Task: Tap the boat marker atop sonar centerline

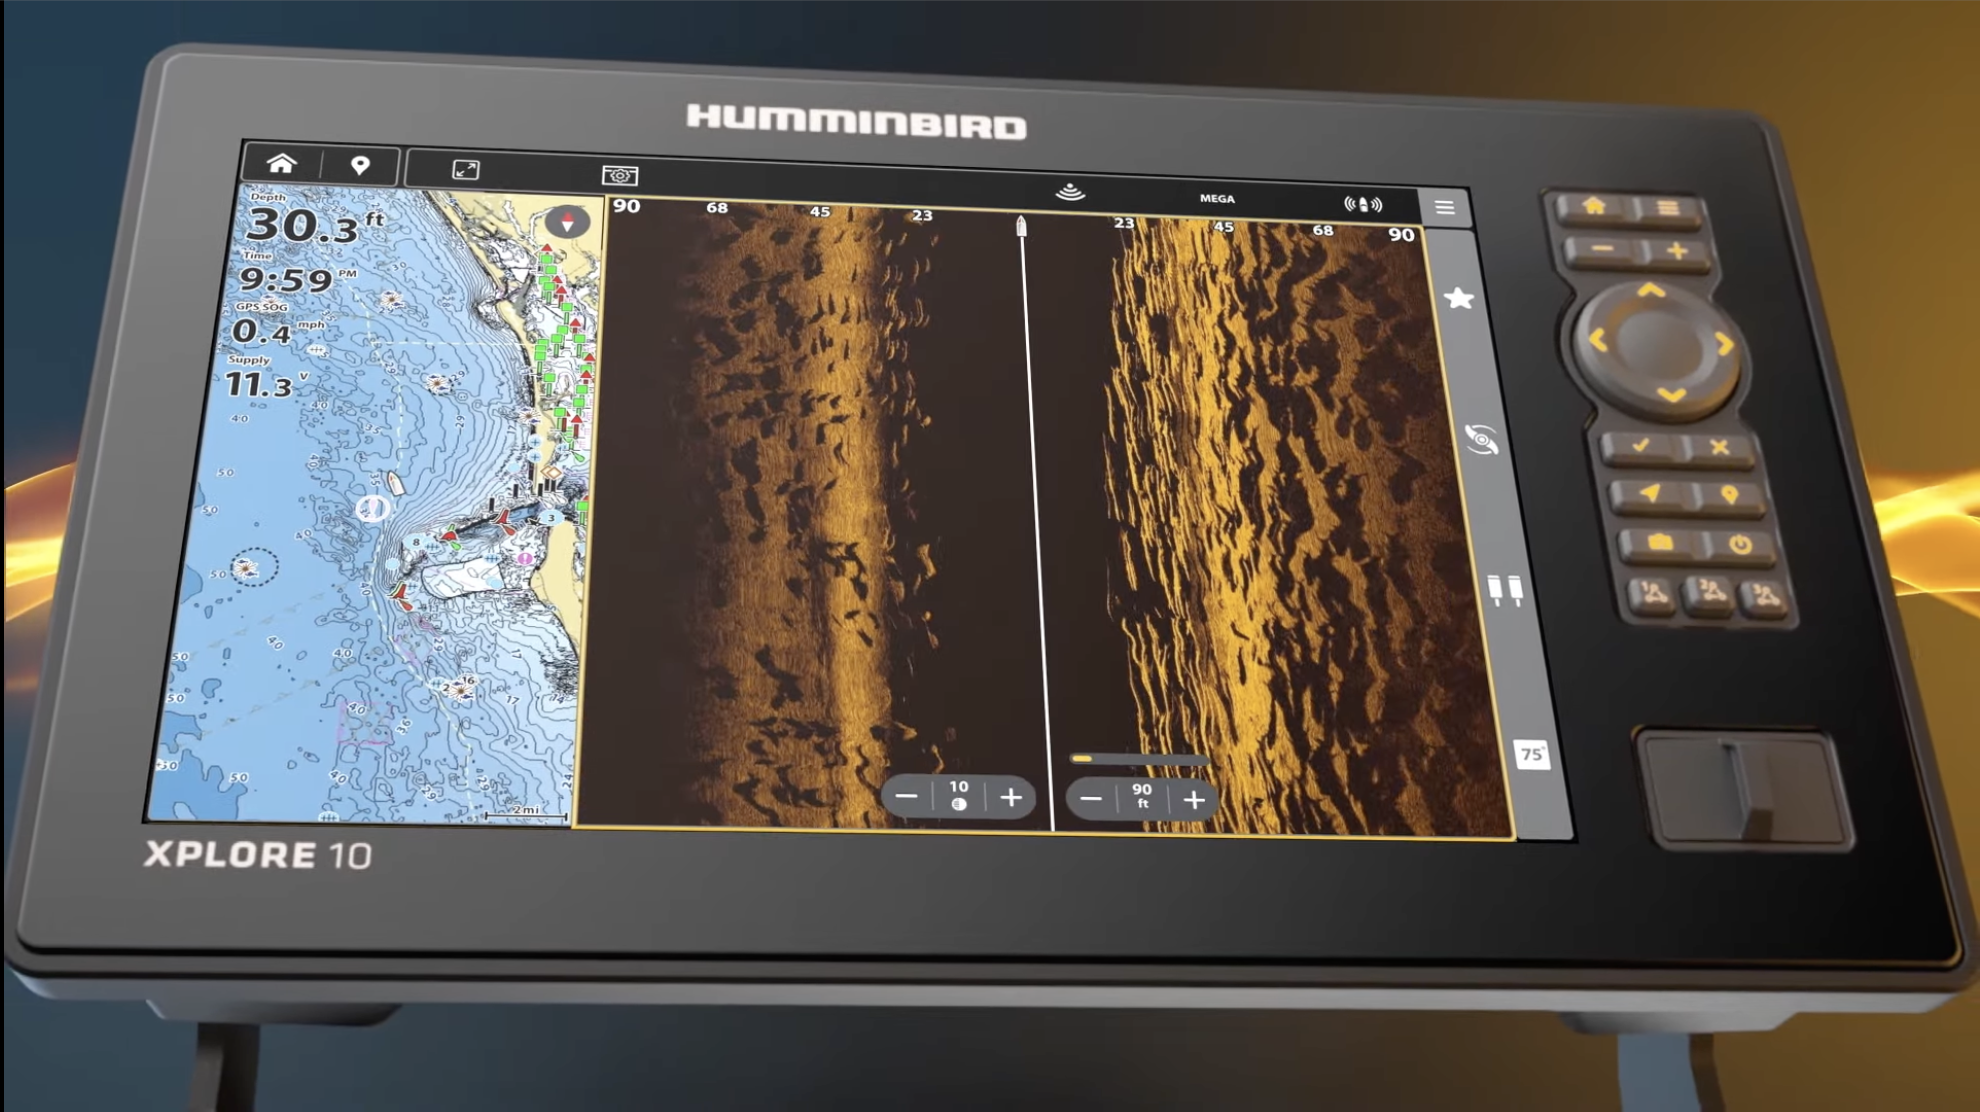Action: click(1021, 226)
